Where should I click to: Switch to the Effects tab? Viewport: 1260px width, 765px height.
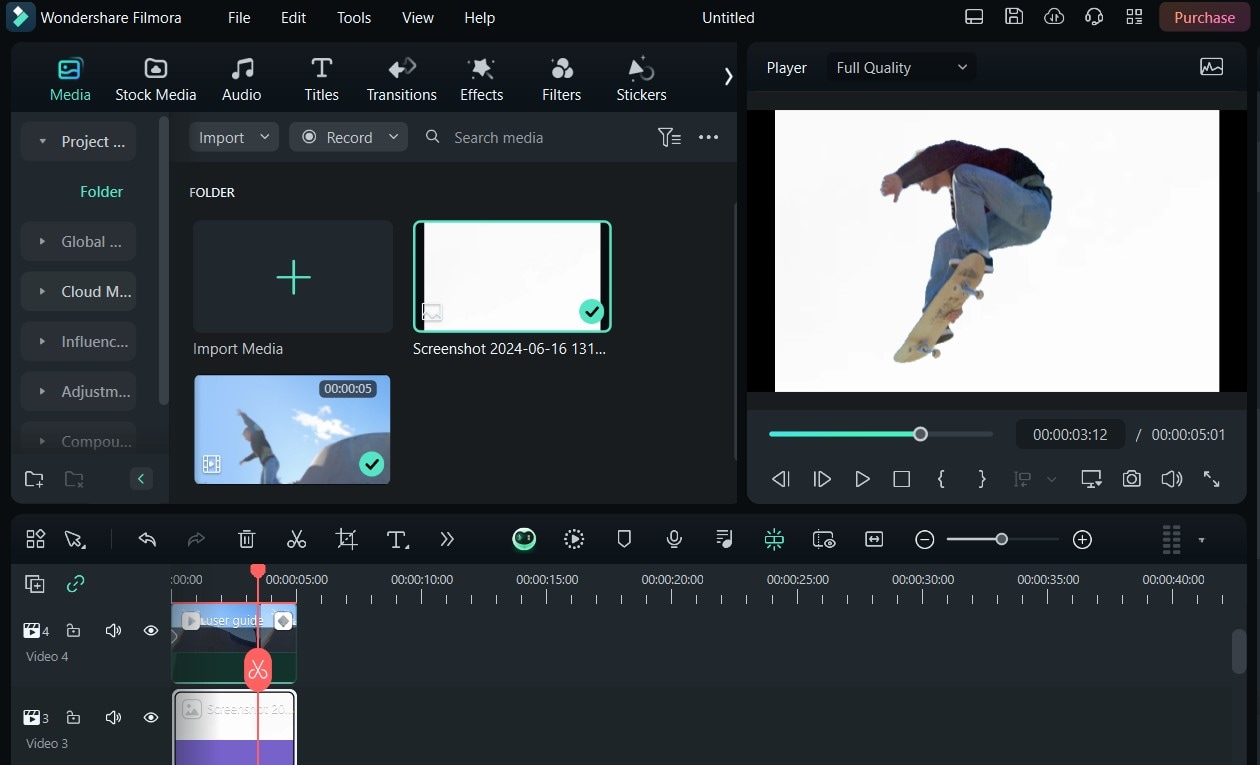[x=481, y=80]
